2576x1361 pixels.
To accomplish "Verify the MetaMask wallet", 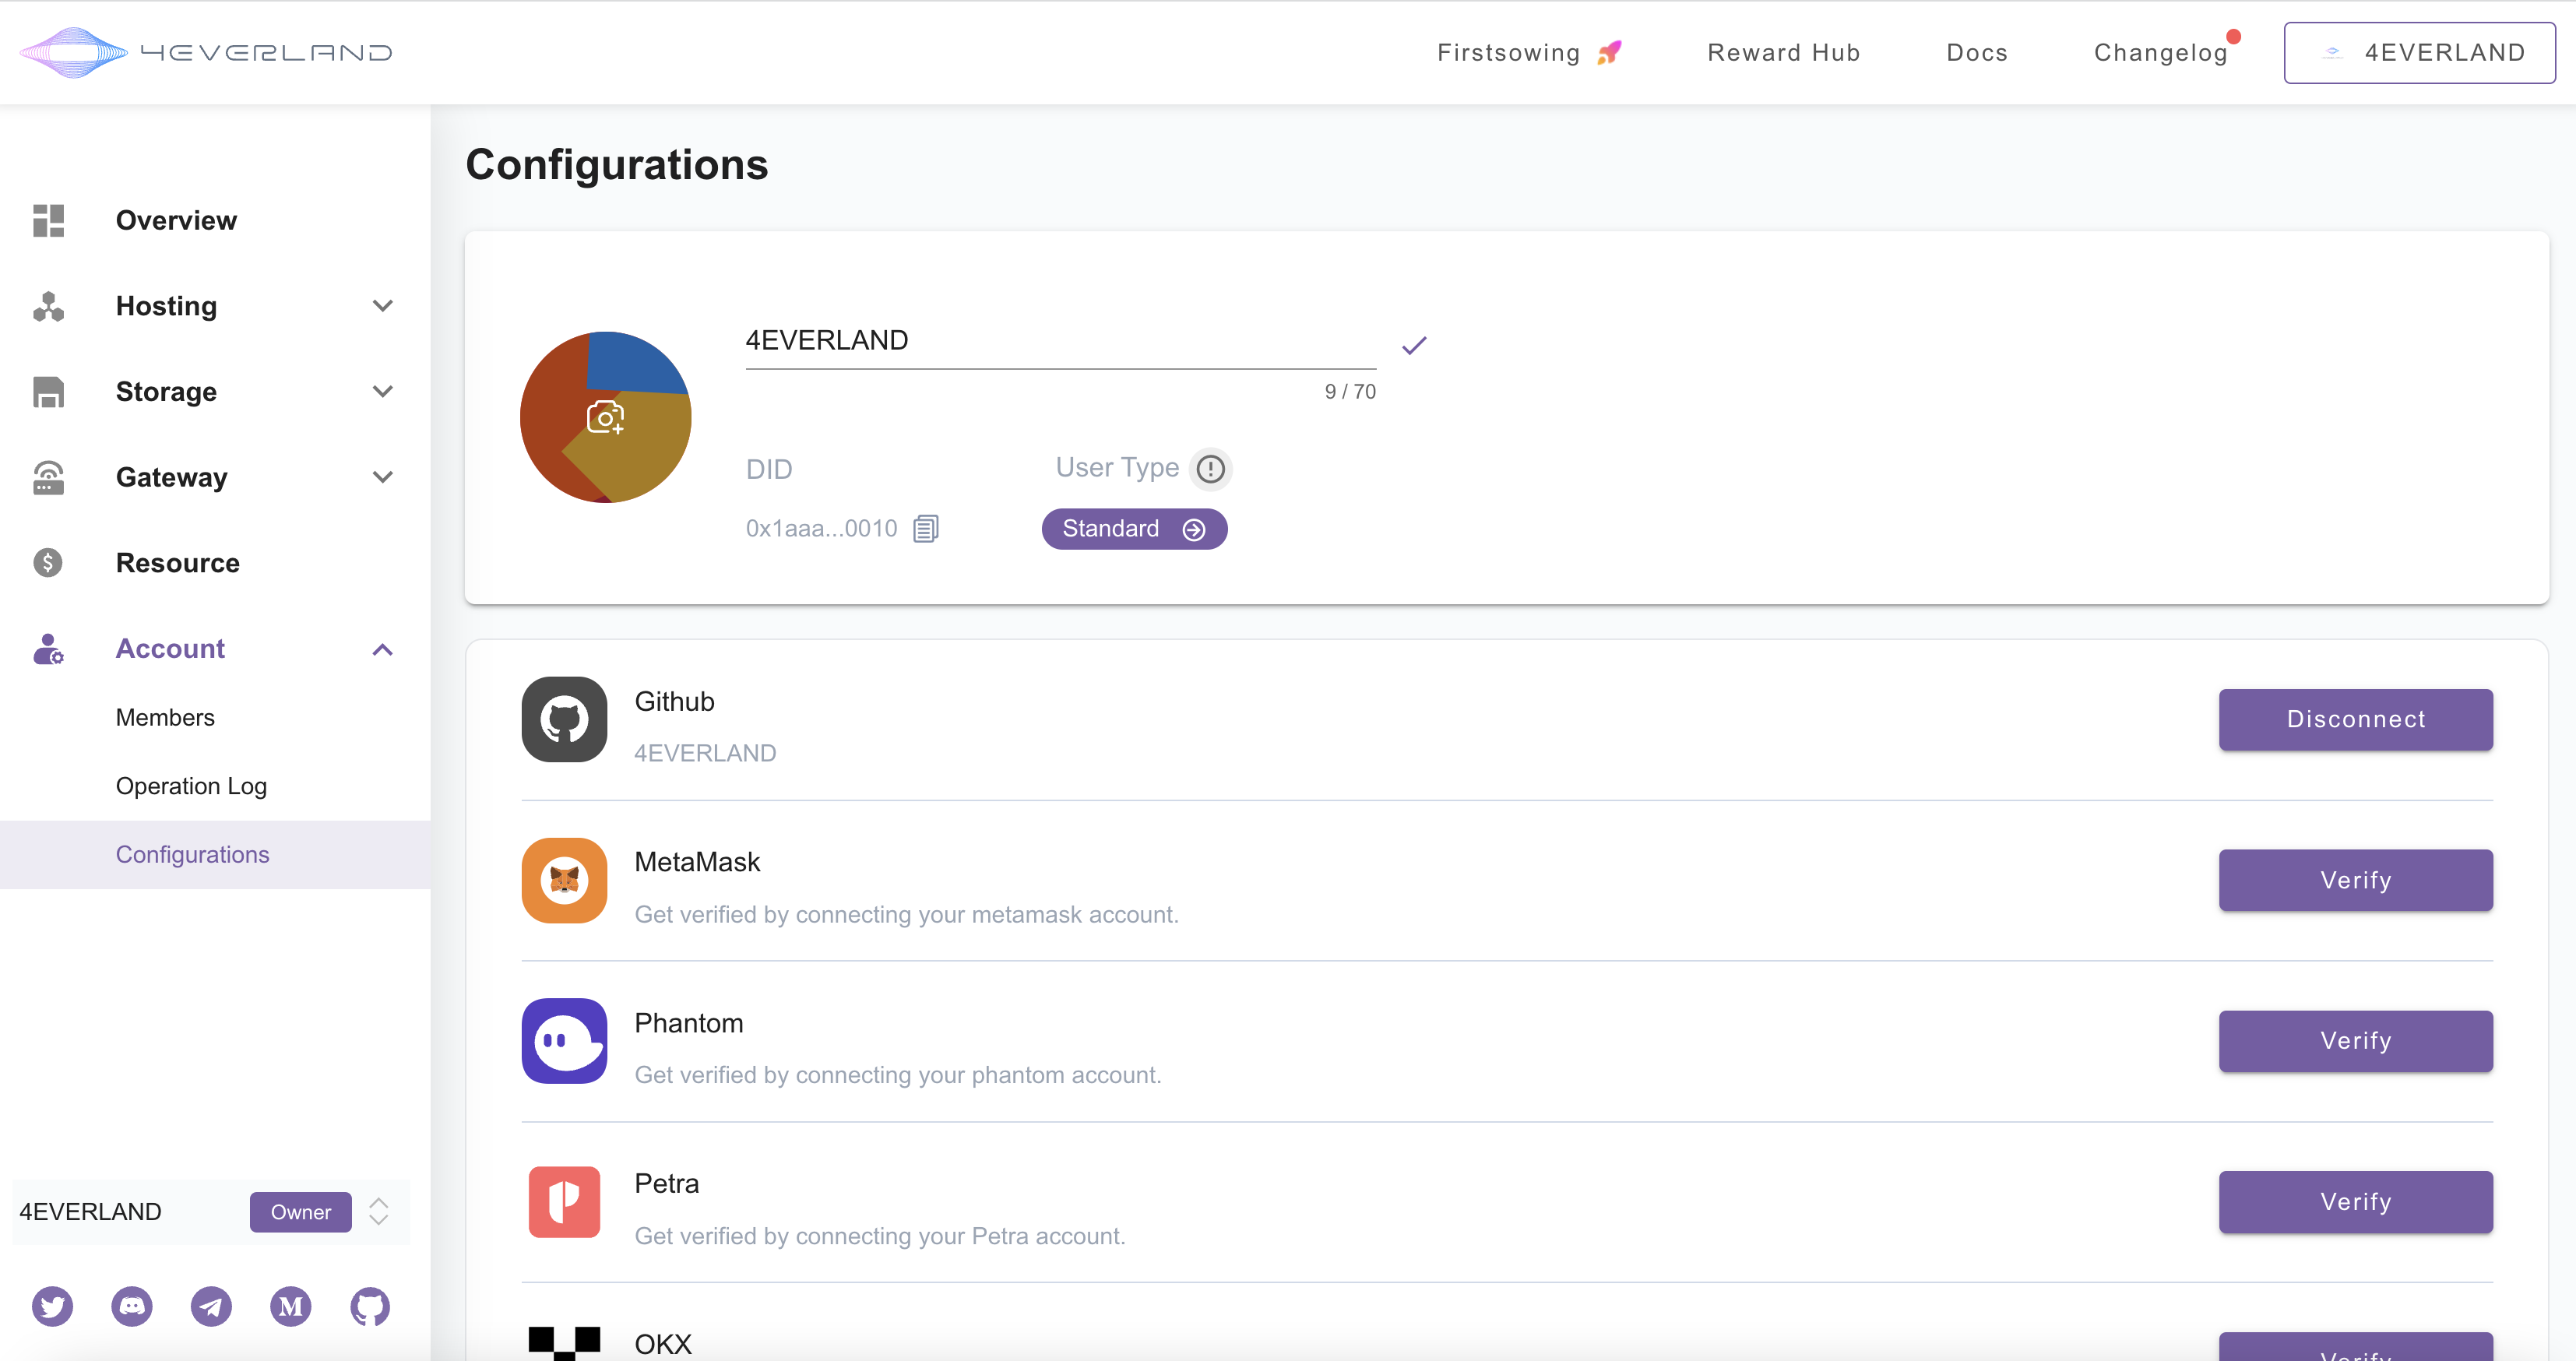I will (2355, 880).
